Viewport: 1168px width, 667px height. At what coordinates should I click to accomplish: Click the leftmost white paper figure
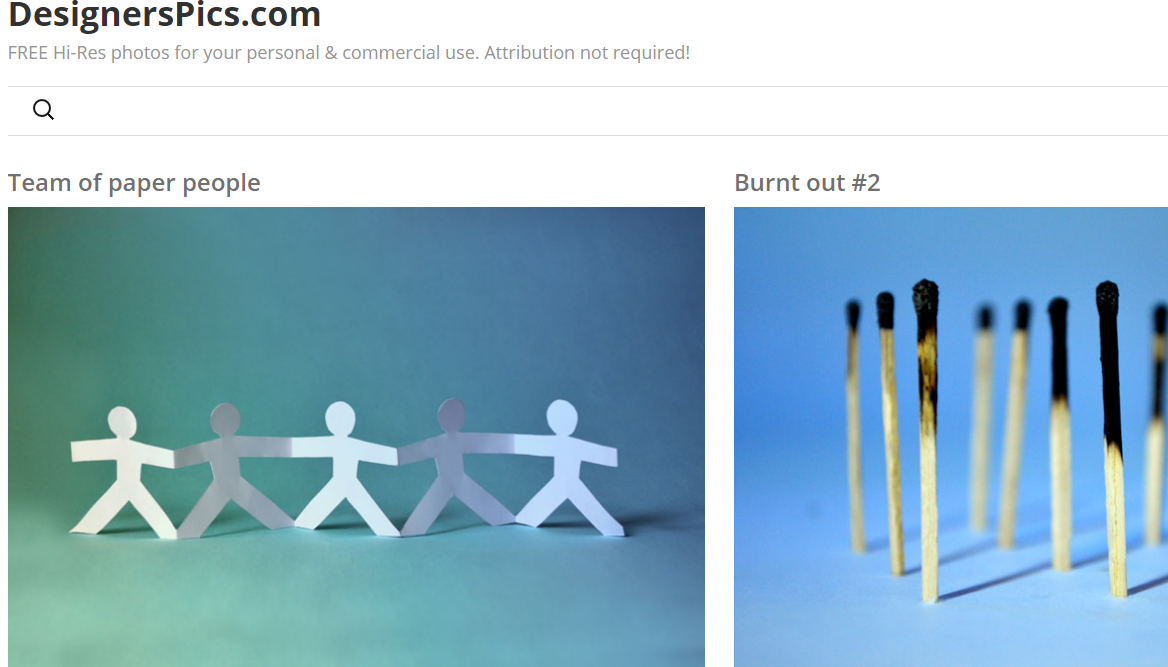click(x=123, y=472)
